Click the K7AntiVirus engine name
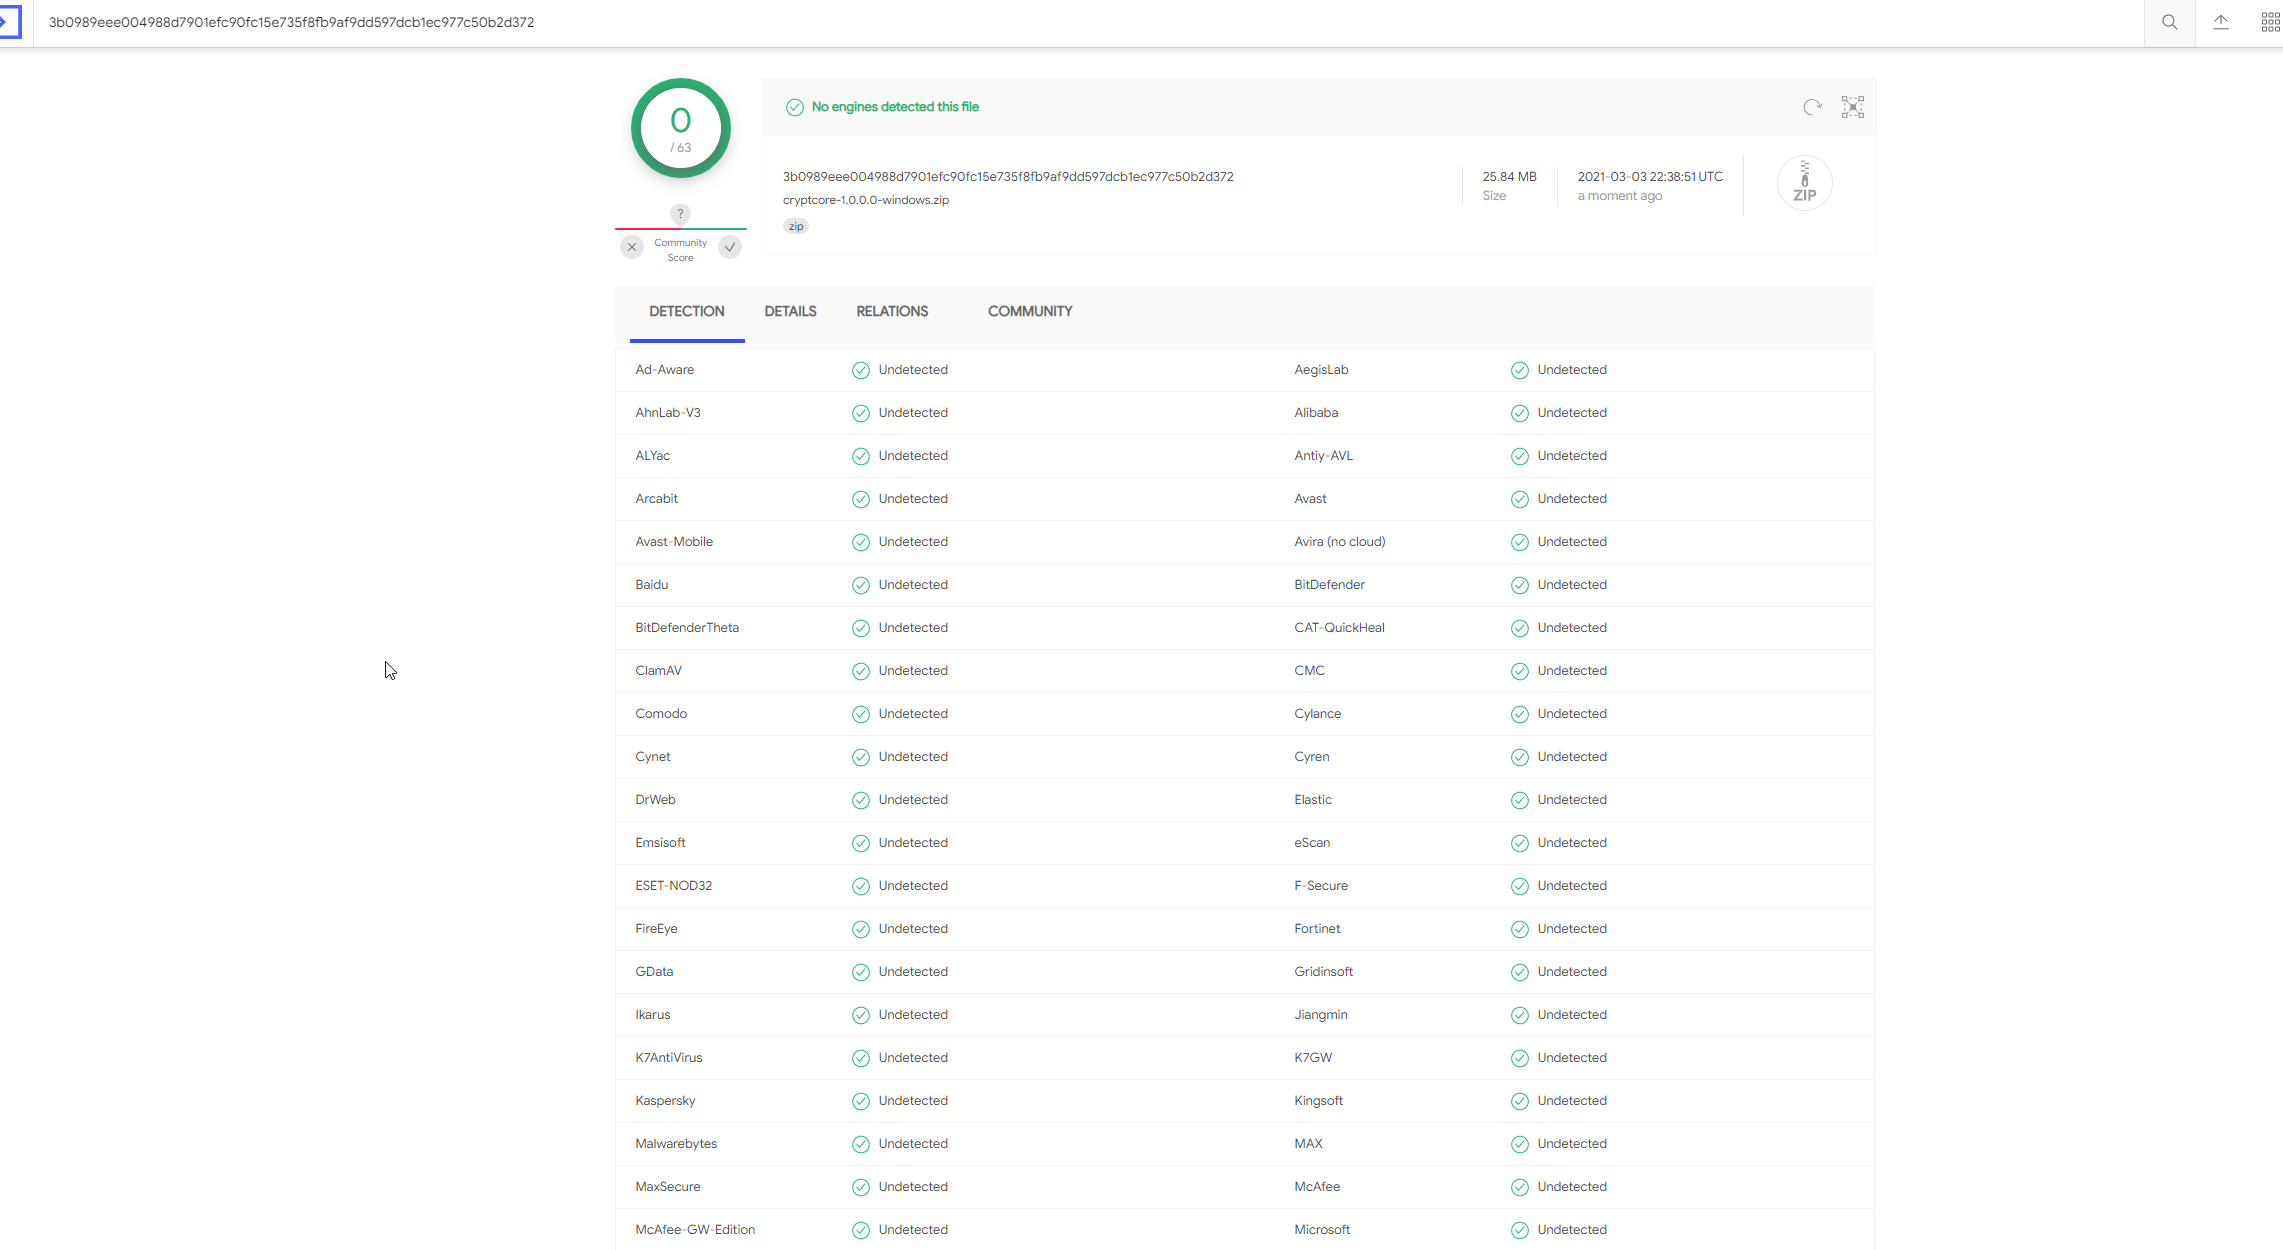The height and width of the screenshot is (1250, 2283). click(x=669, y=1058)
